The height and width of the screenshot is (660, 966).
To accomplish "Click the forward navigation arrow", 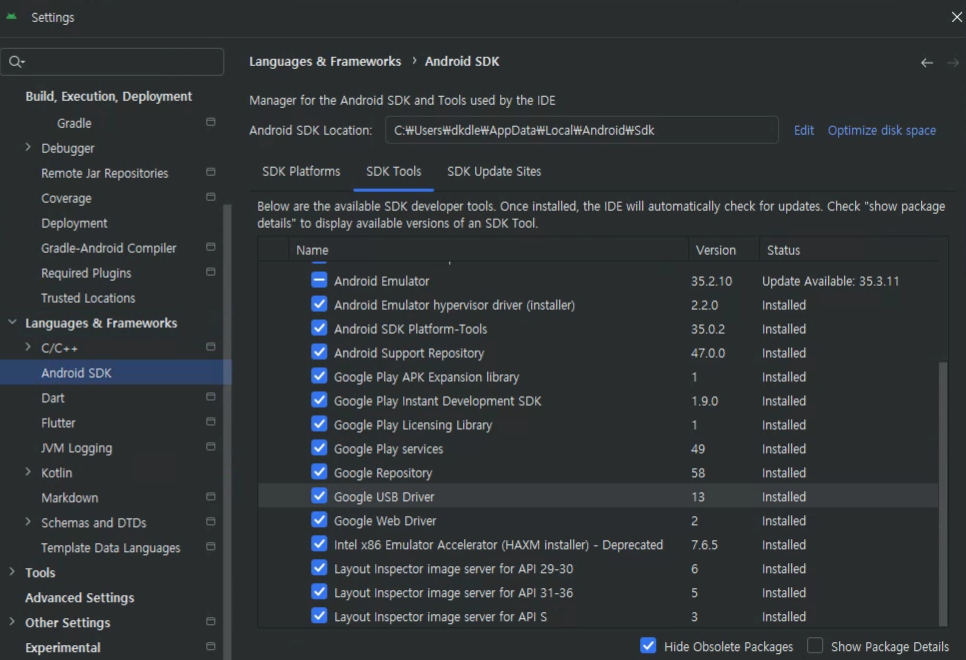I will click(952, 63).
